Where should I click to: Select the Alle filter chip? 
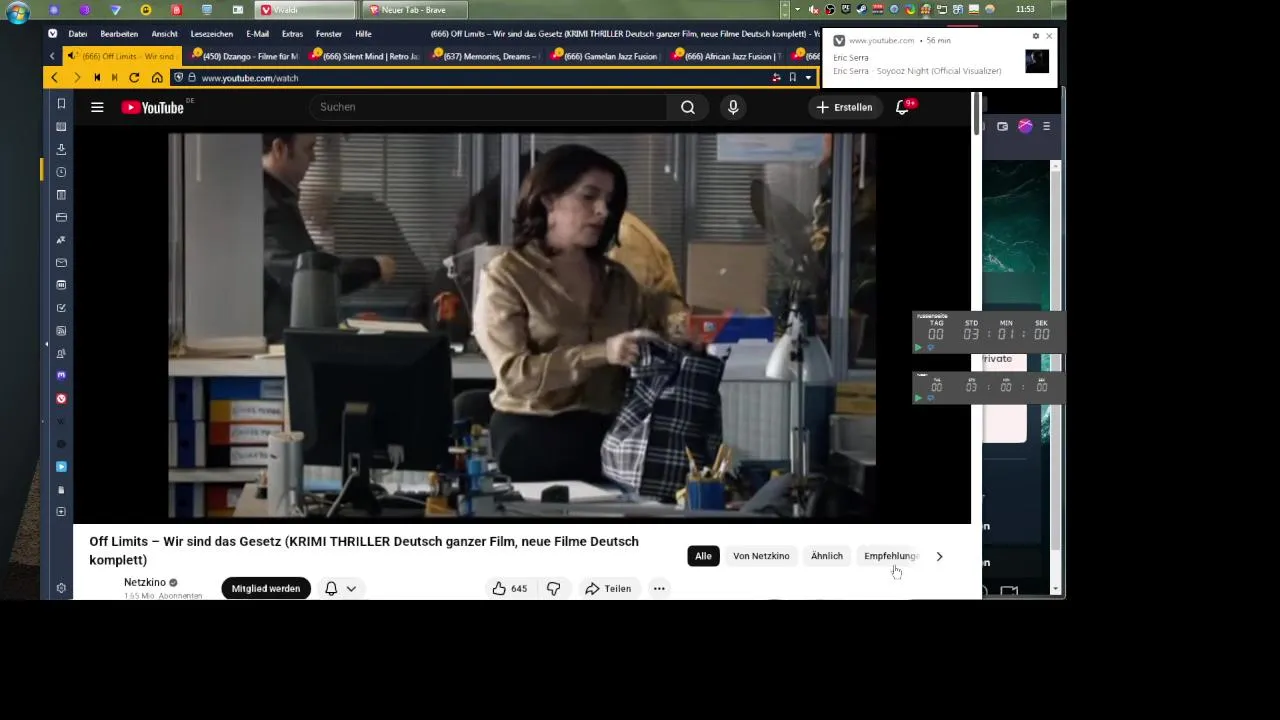[703, 556]
